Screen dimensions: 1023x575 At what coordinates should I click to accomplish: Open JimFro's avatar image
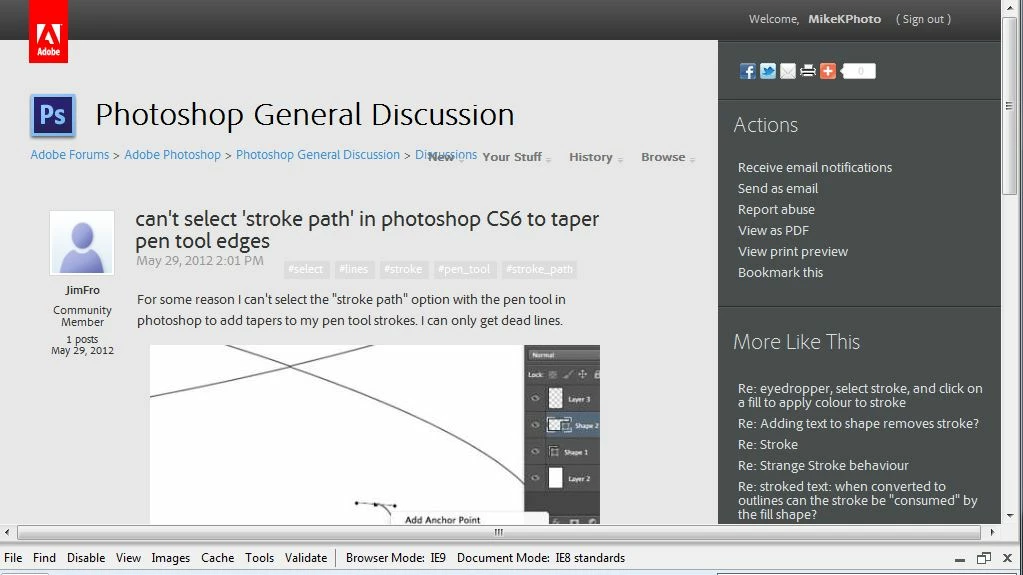tap(82, 243)
